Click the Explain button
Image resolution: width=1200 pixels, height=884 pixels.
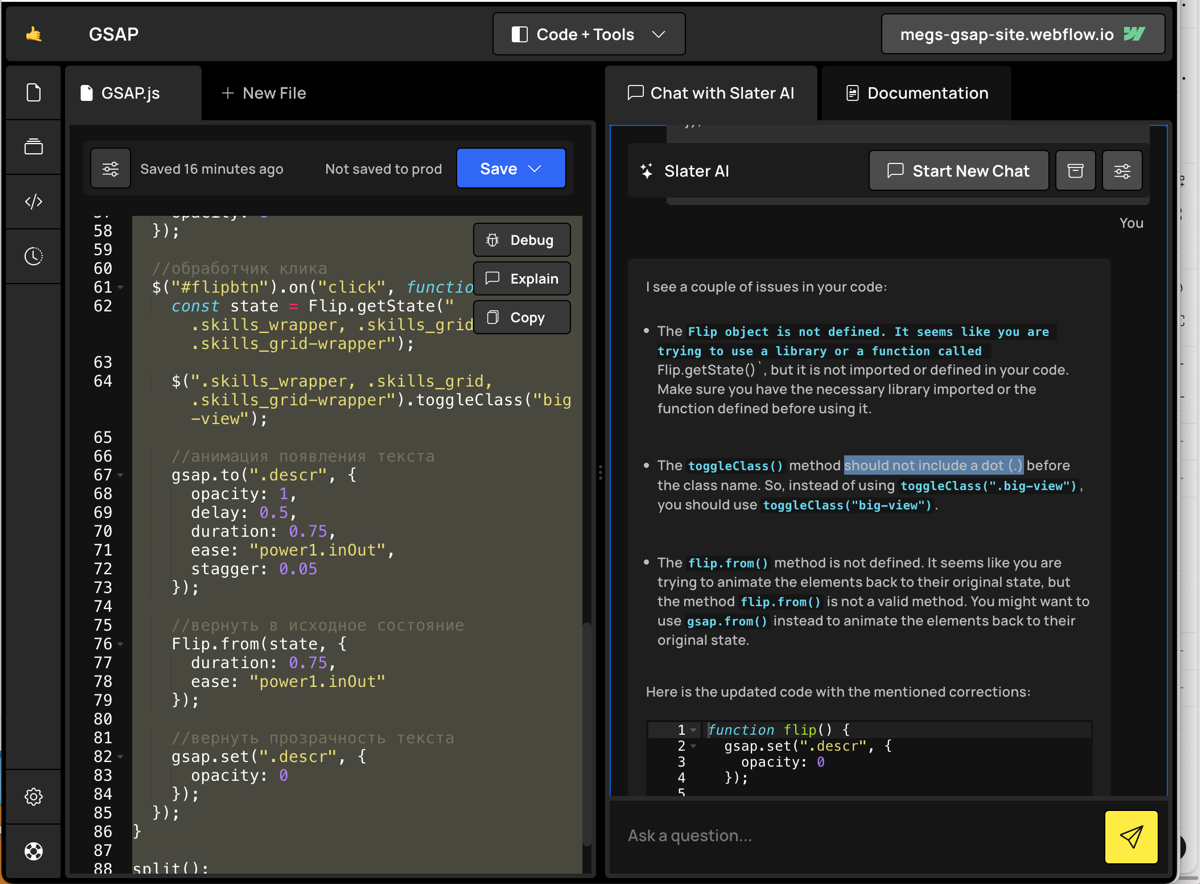(521, 279)
